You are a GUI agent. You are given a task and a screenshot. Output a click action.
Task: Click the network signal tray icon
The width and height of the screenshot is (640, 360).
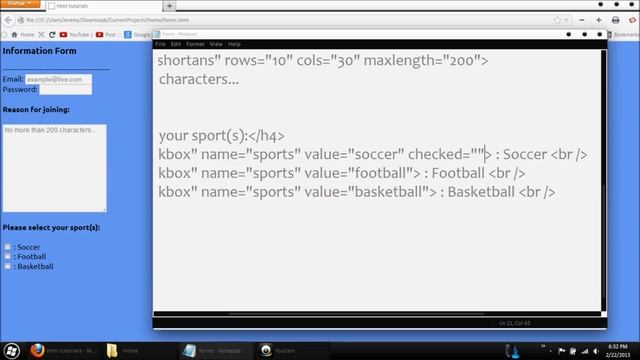[584, 351]
